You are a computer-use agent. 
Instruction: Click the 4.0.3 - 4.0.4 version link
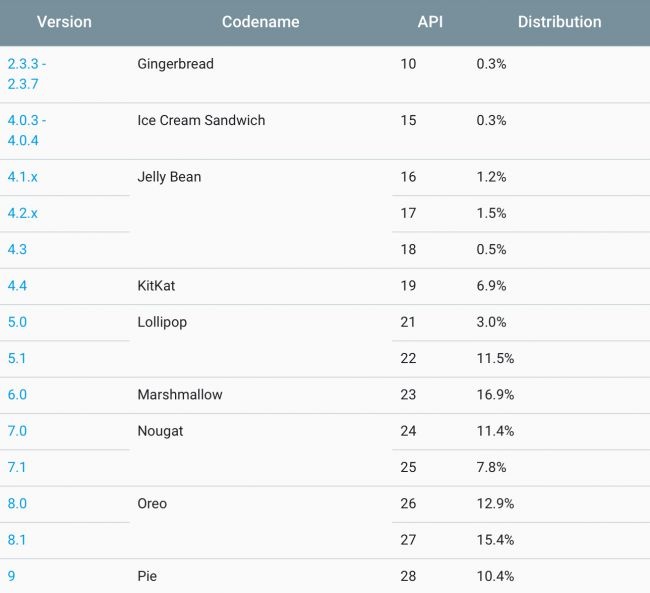(27, 130)
